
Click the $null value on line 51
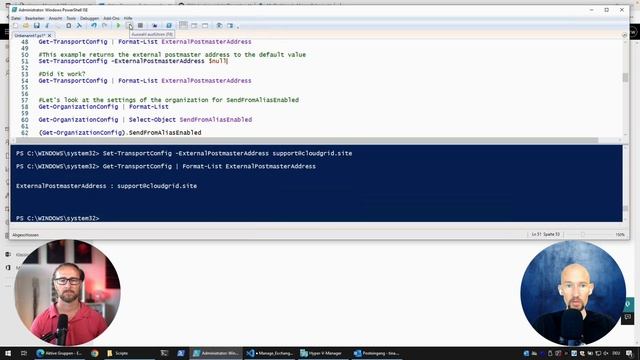[x=218, y=61]
